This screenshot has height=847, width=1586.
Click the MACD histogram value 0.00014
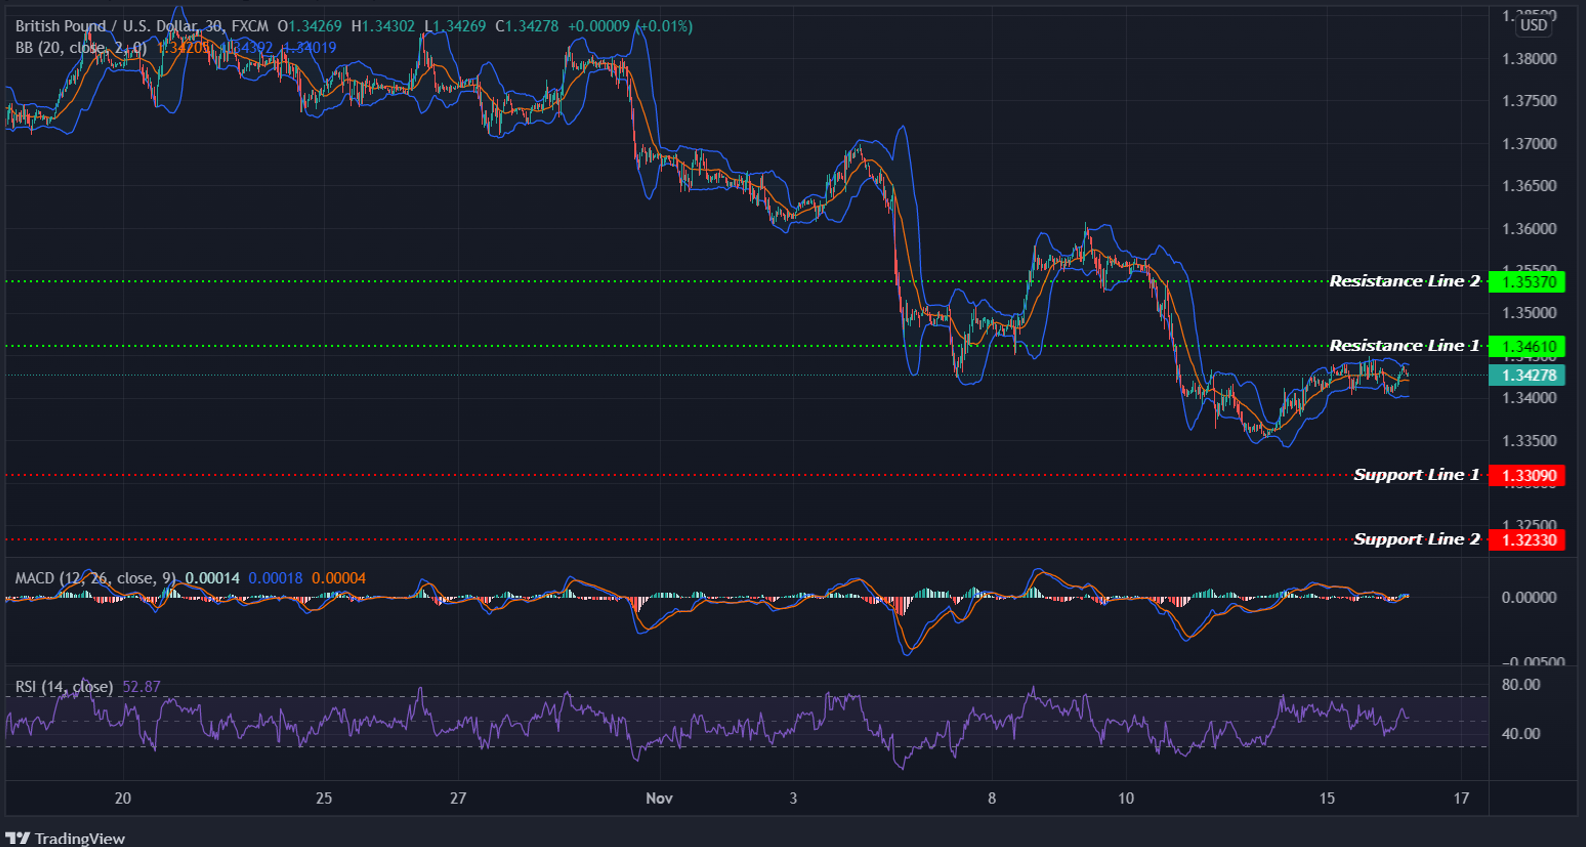pyautogui.click(x=212, y=578)
